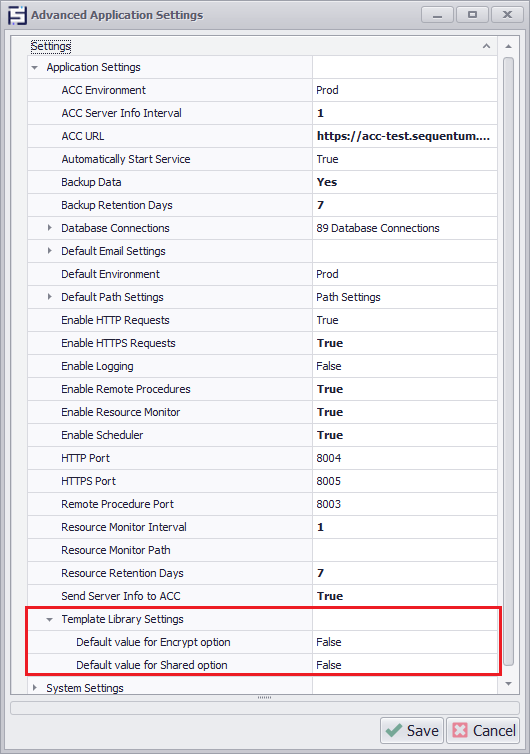The image size is (530, 754).
Task: Click the horizontal splitter grip below grid
Action: [265, 697]
